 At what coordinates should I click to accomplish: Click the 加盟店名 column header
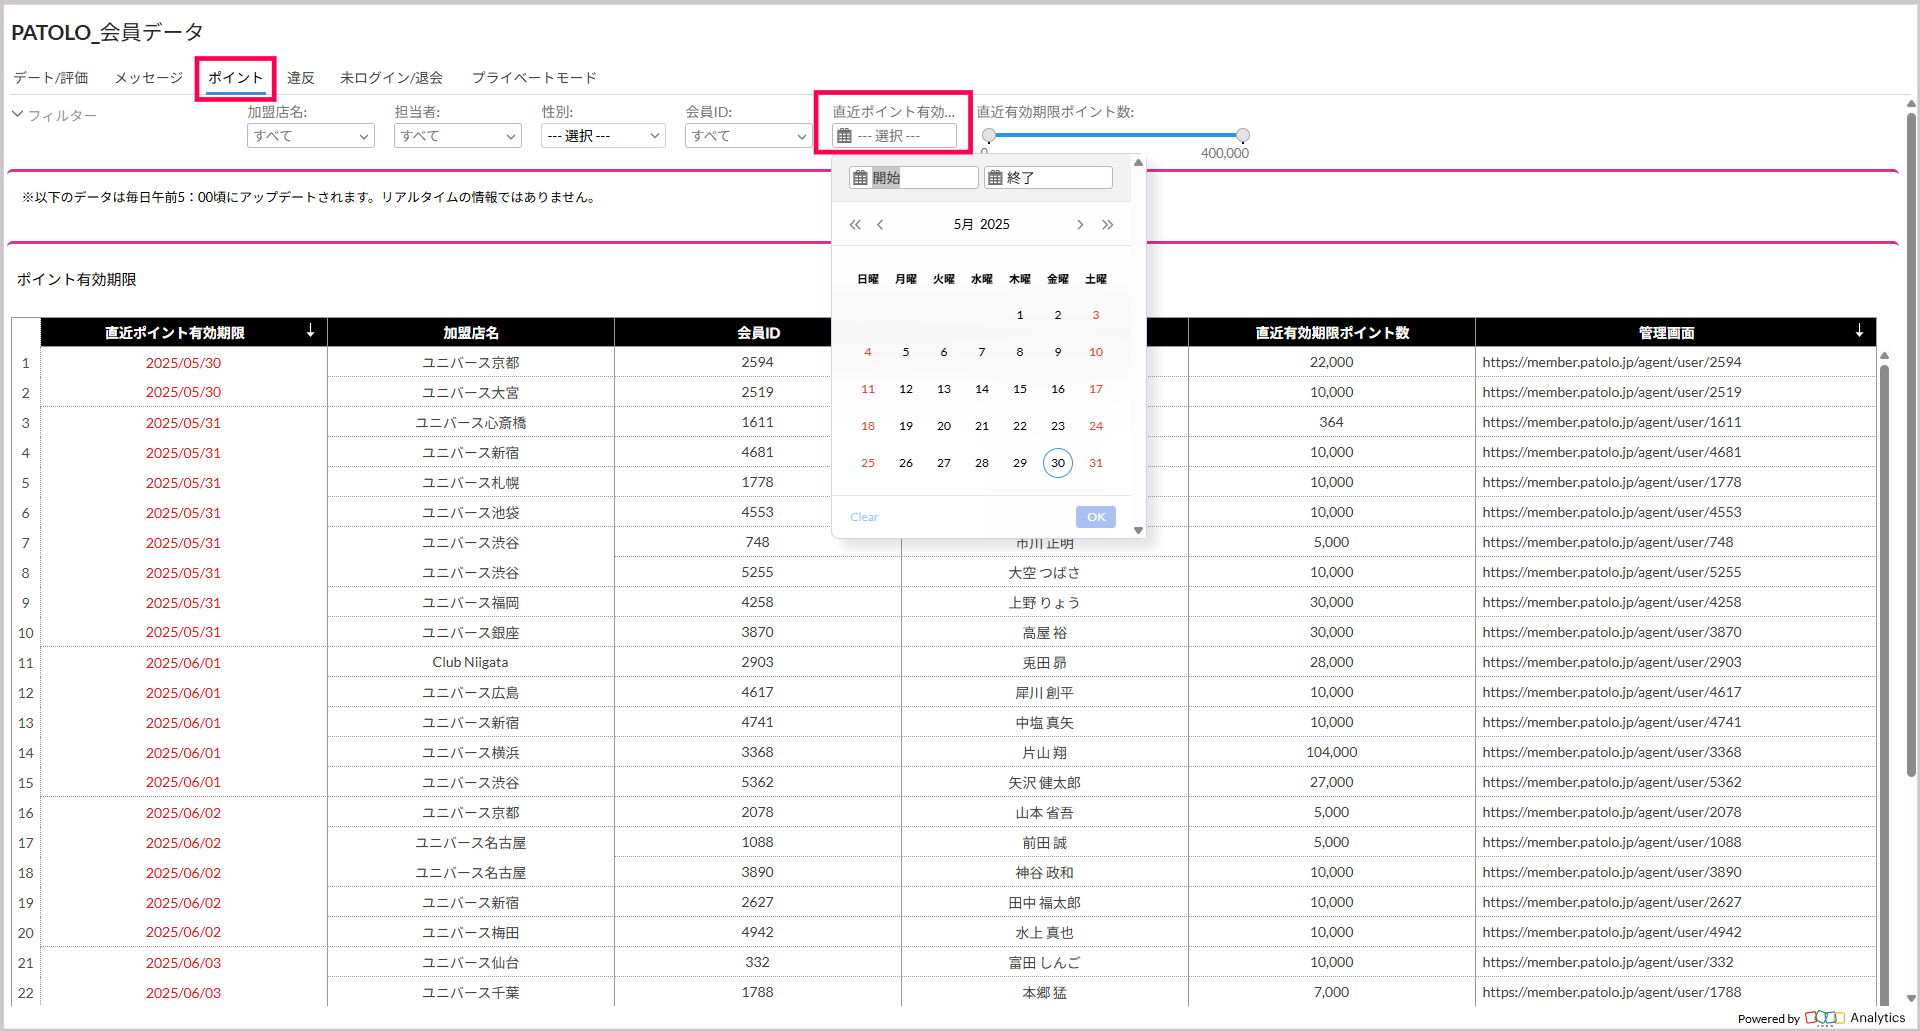coord(471,332)
